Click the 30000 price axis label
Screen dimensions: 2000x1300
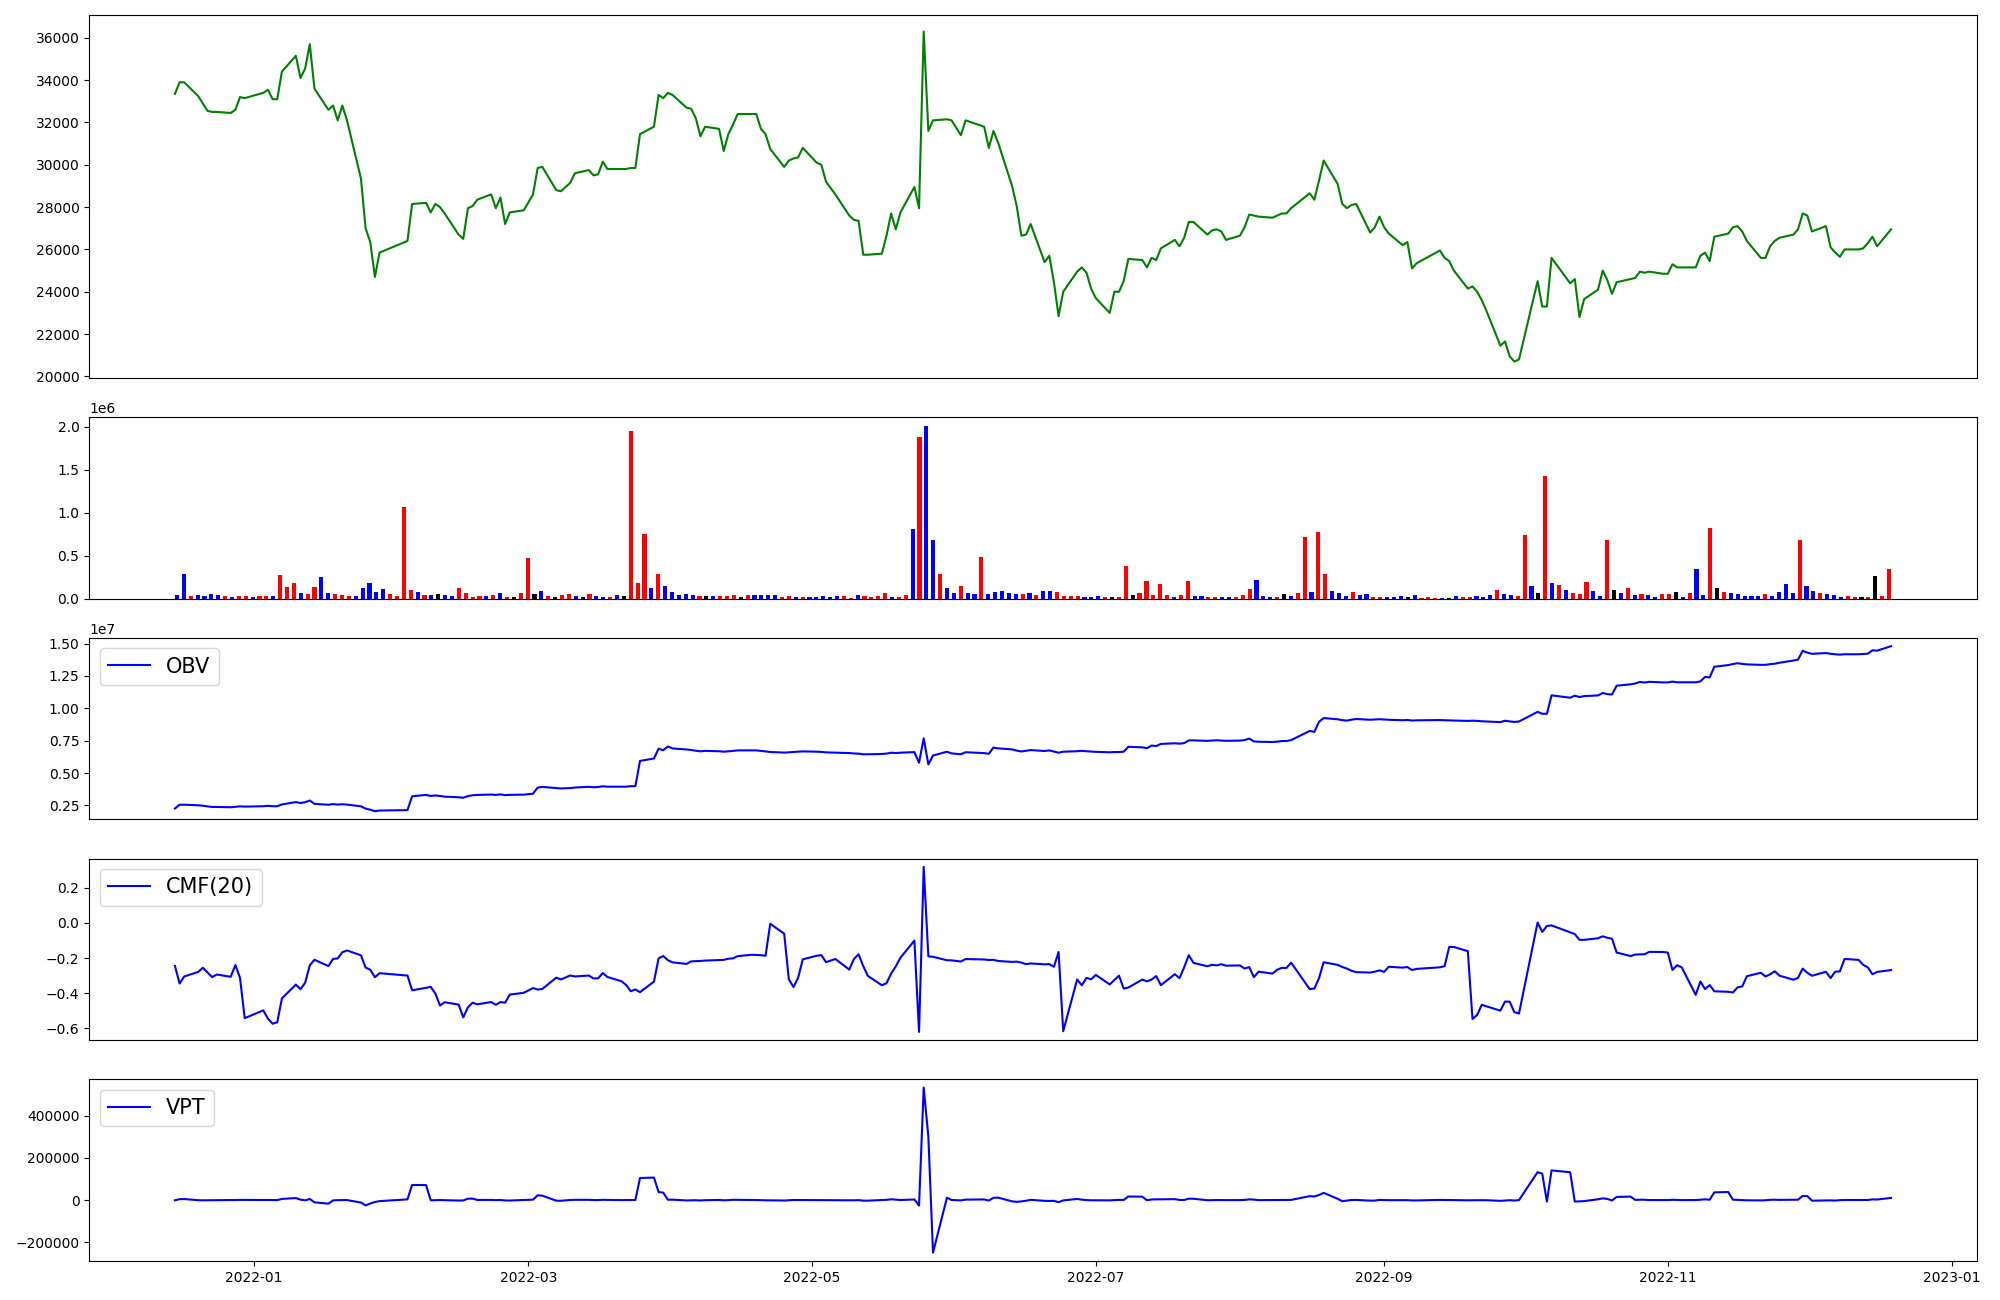pyautogui.click(x=57, y=166)
